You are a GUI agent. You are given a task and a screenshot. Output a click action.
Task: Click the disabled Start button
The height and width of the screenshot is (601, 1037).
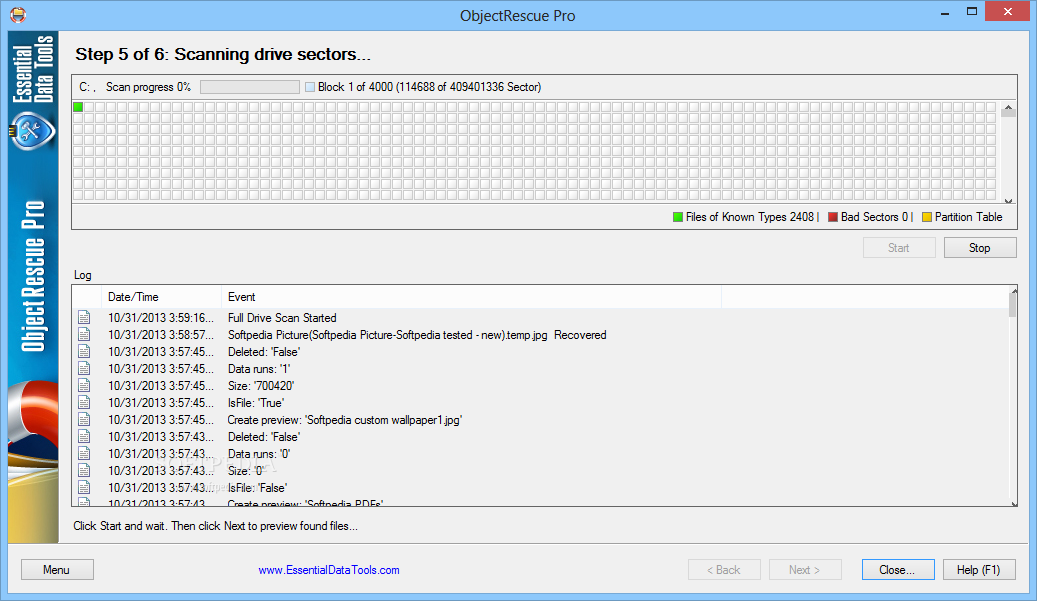click(x=899, y=247)
